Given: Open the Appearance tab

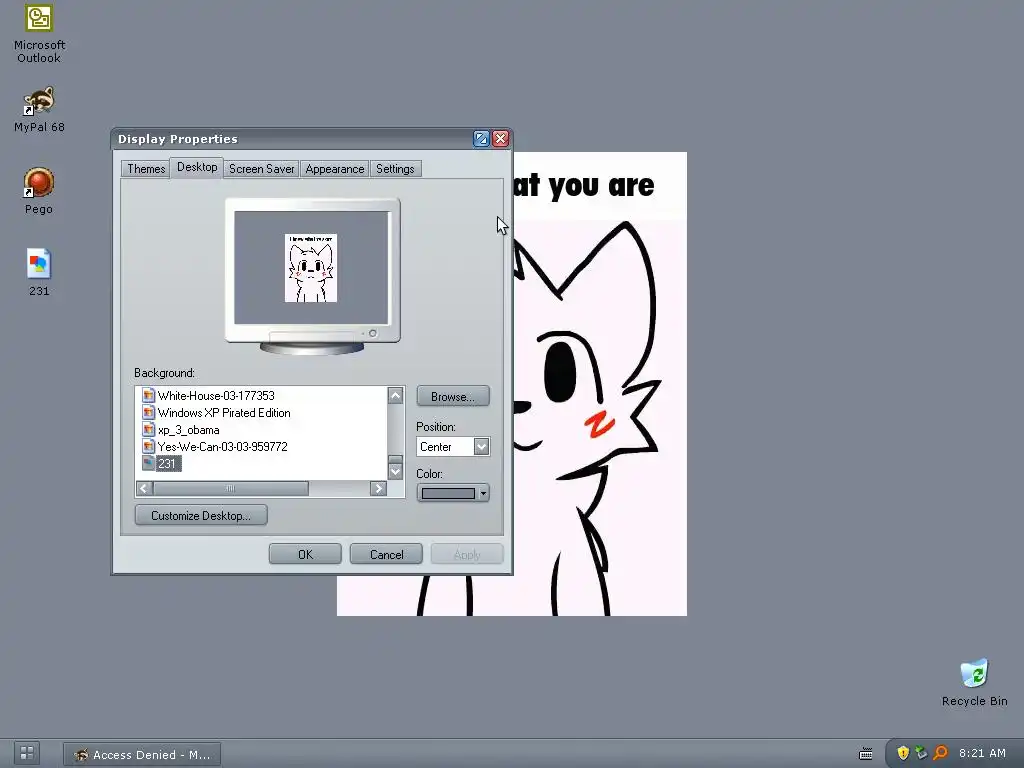Looking at the screenshot, I should point(334,169).
